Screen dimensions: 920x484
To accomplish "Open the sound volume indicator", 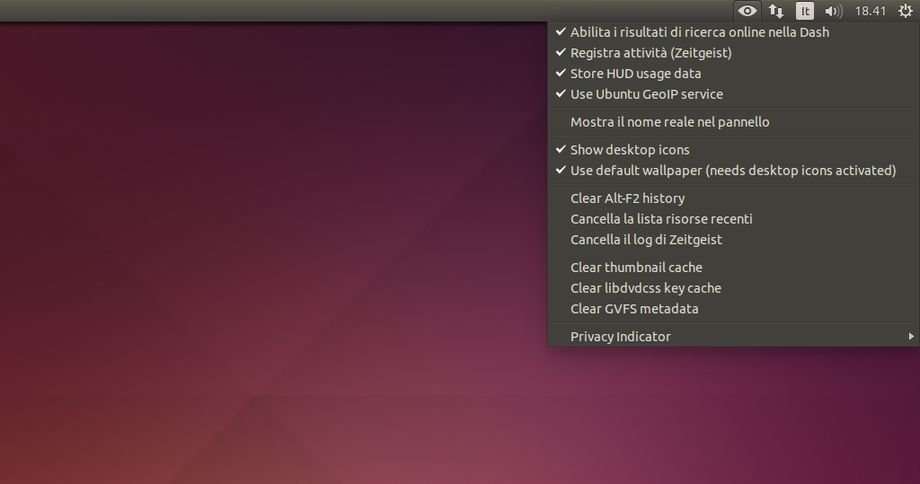I will coord(833,11).
